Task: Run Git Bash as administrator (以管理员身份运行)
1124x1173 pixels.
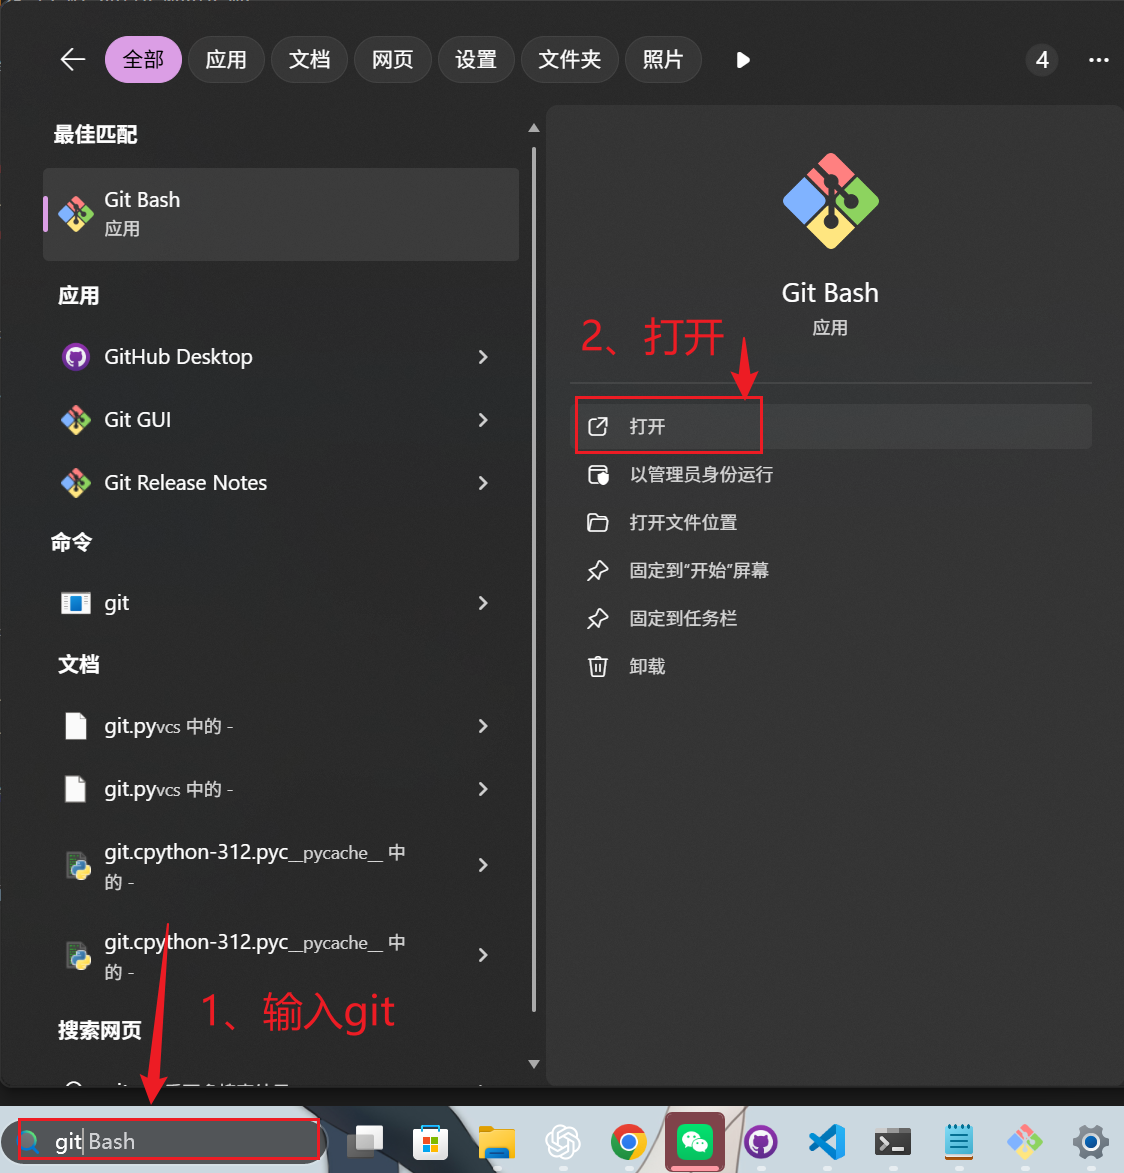Action: (702, 474)
